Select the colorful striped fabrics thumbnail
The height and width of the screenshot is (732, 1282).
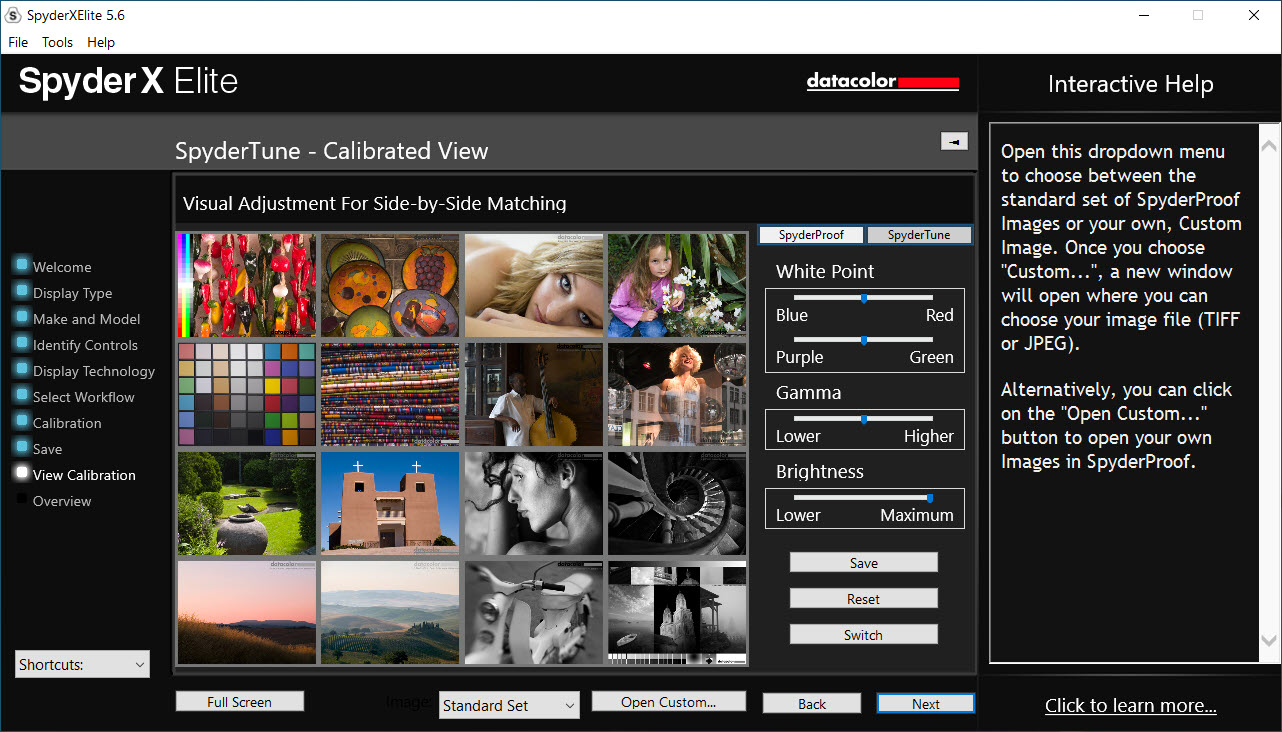coord(390,394)
